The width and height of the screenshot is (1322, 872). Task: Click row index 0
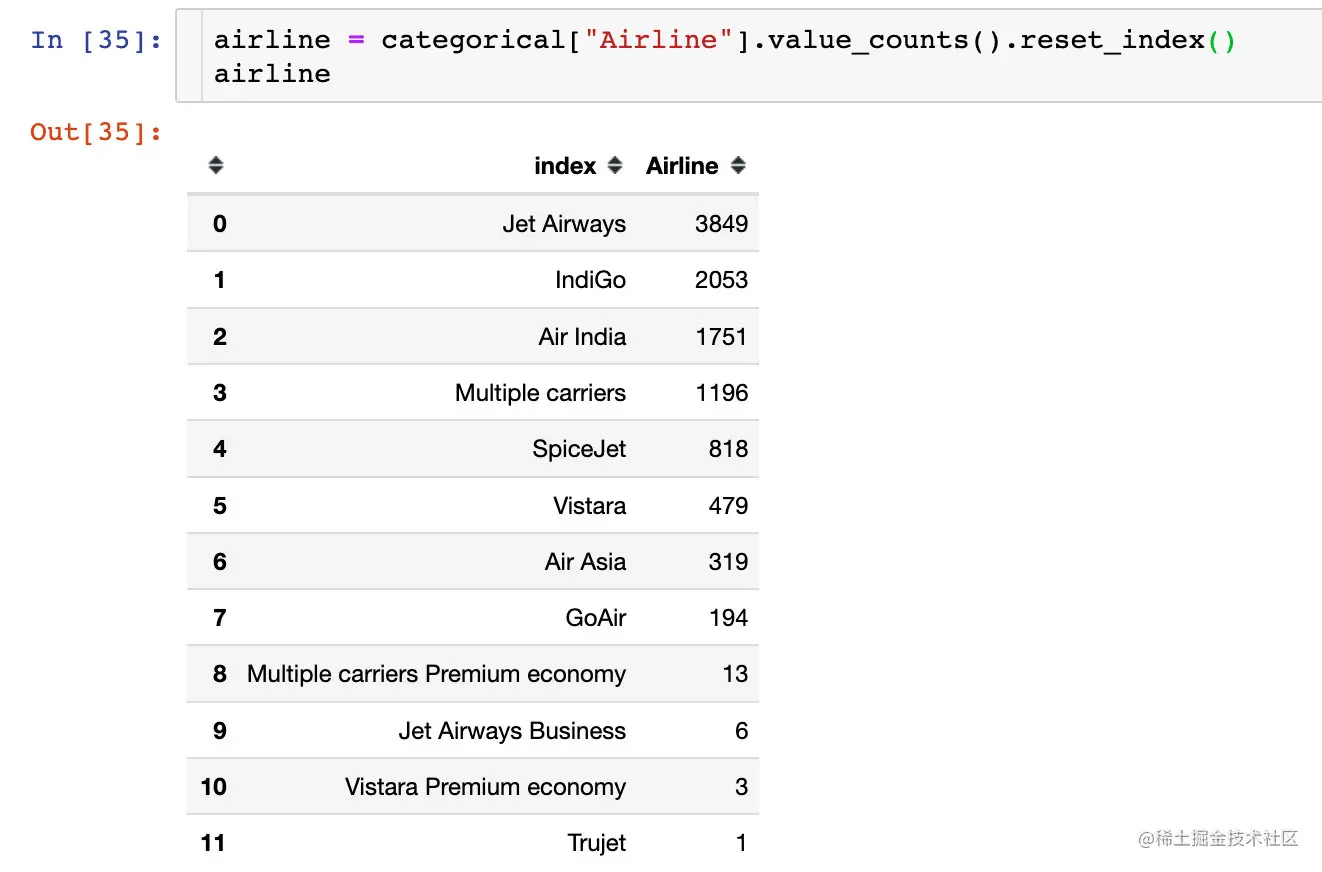[x=220, y=224]
